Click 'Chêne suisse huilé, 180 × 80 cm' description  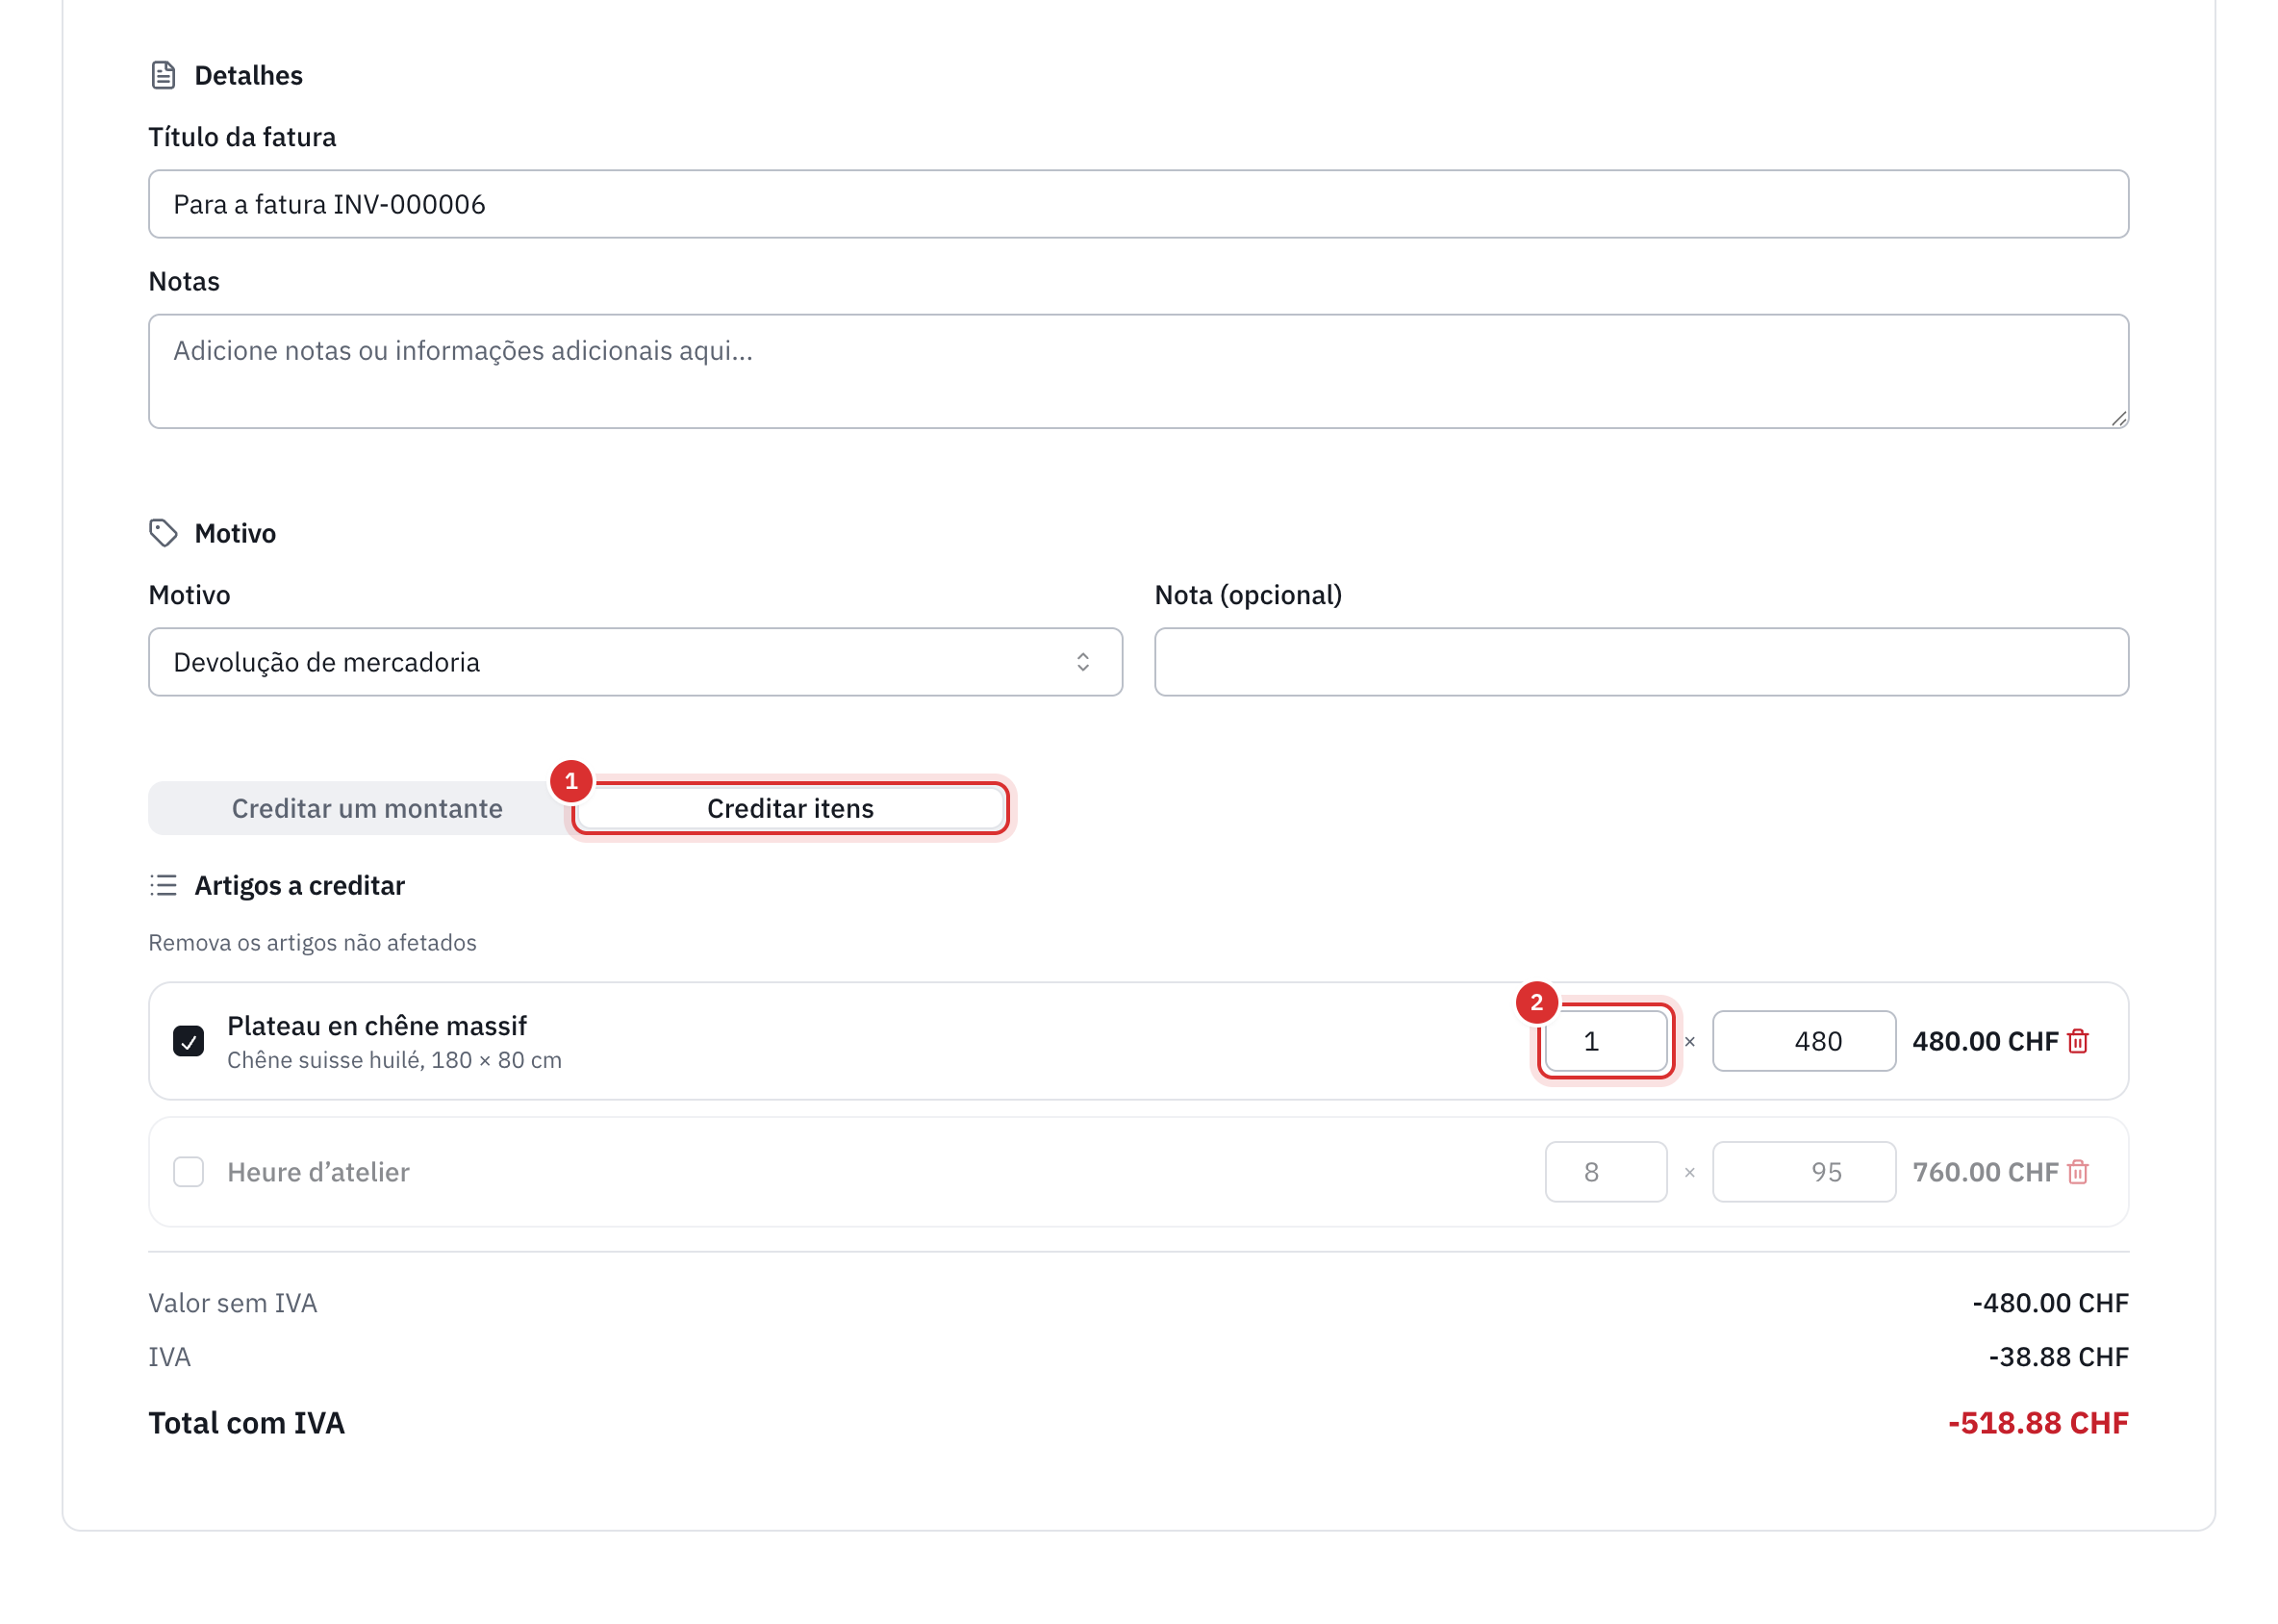(x=395, y=1061)
